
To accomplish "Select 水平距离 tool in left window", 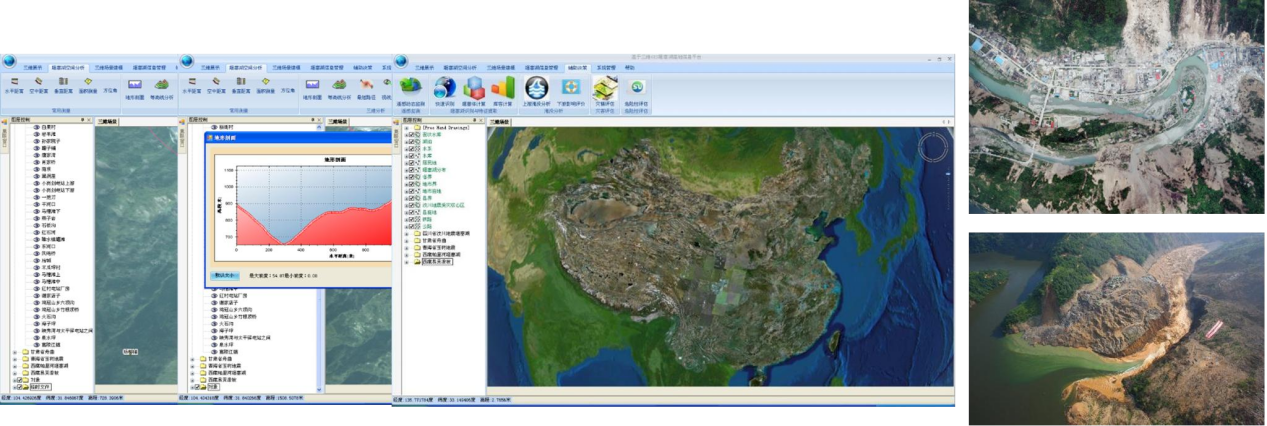I will coord(14,86).
